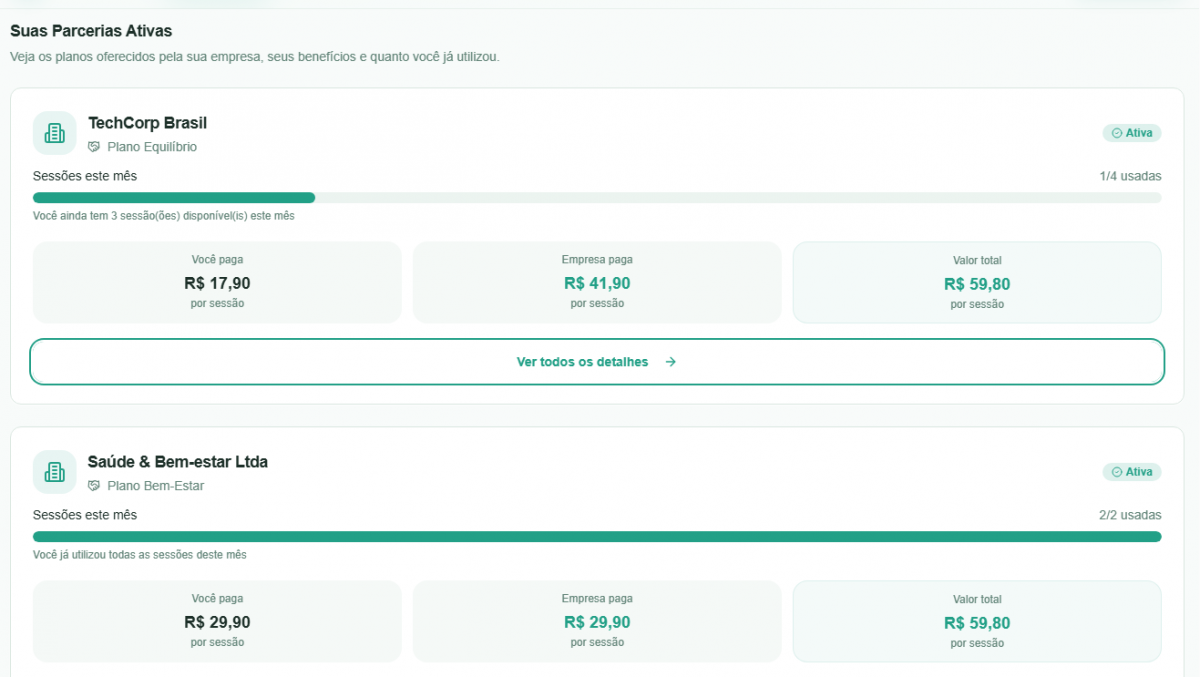This screenshot has height=677, width=1200.
Task: Click the Suas Parcerias Ativas heading
Action: coord(91,31)
